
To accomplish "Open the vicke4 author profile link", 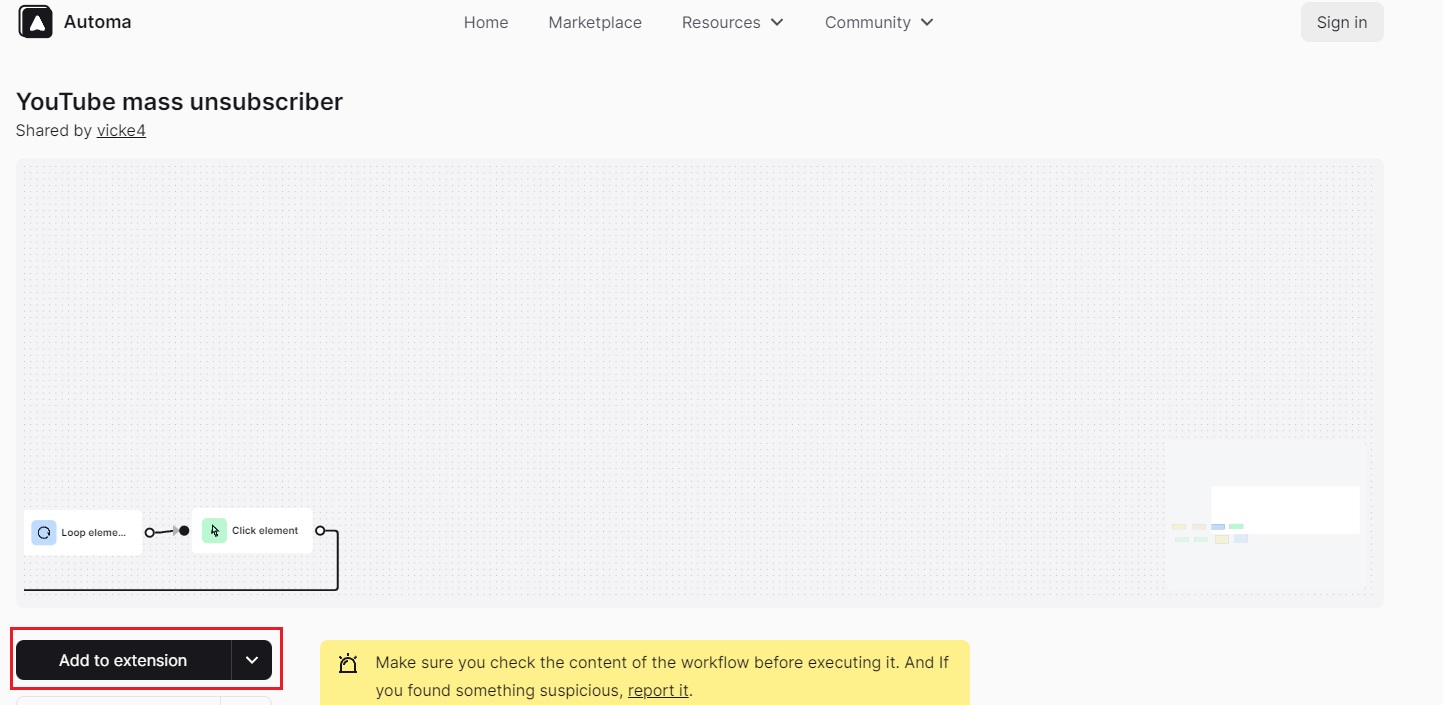I will 121,130.
